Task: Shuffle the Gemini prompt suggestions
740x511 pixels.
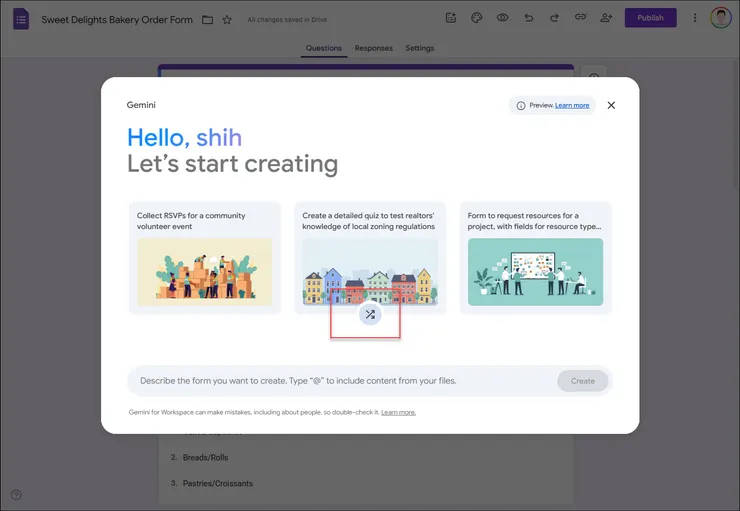Action: coord(370,314)
